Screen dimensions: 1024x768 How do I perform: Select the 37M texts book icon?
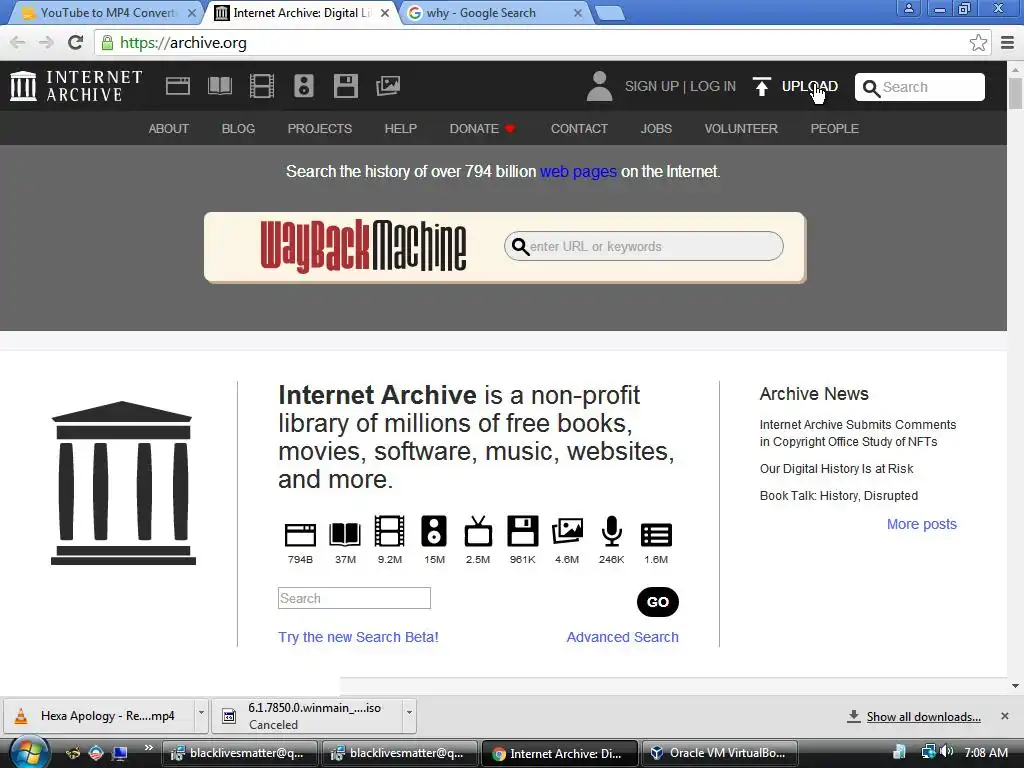click(x=345, y=534)
